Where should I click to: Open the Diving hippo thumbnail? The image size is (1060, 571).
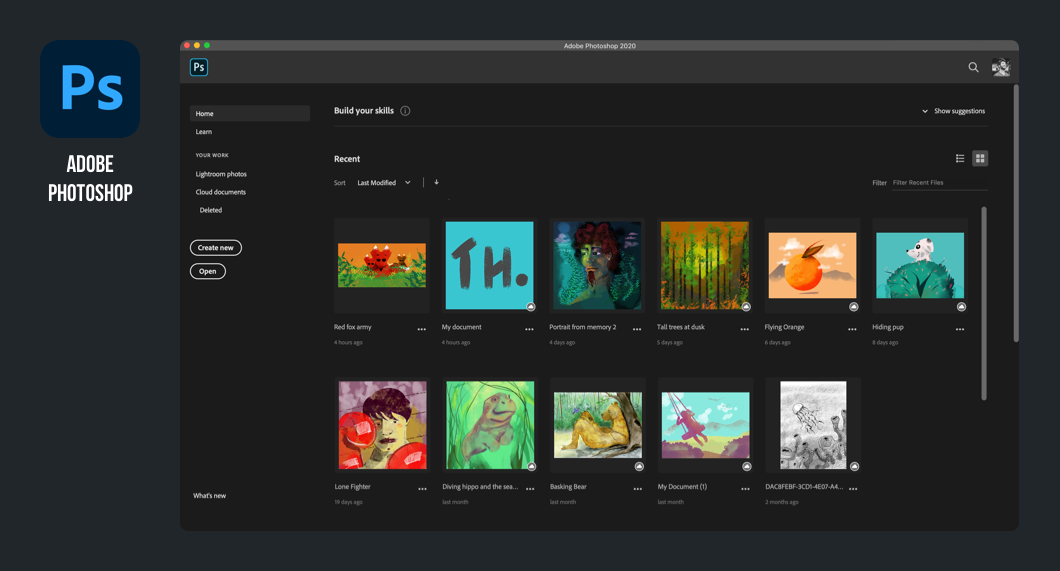490,425
